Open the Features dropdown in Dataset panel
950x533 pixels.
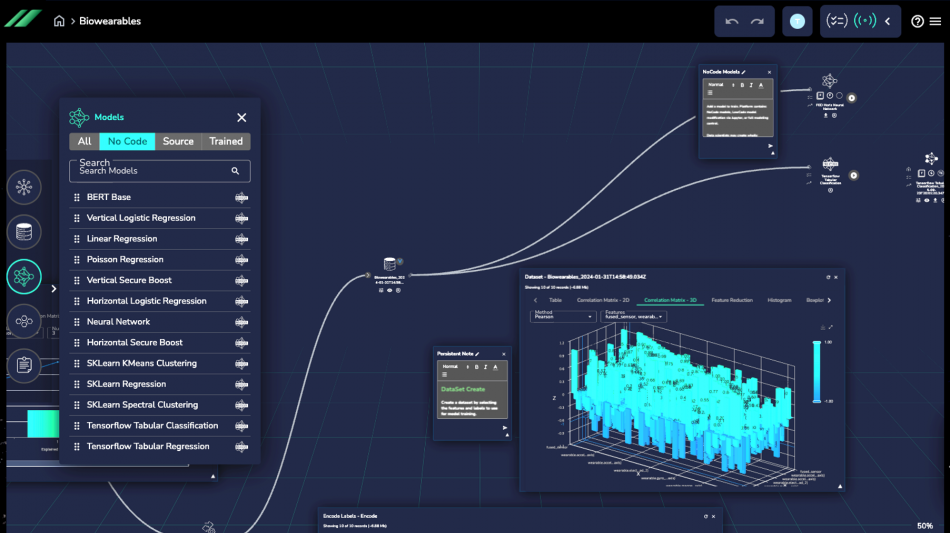click(634, 316)
